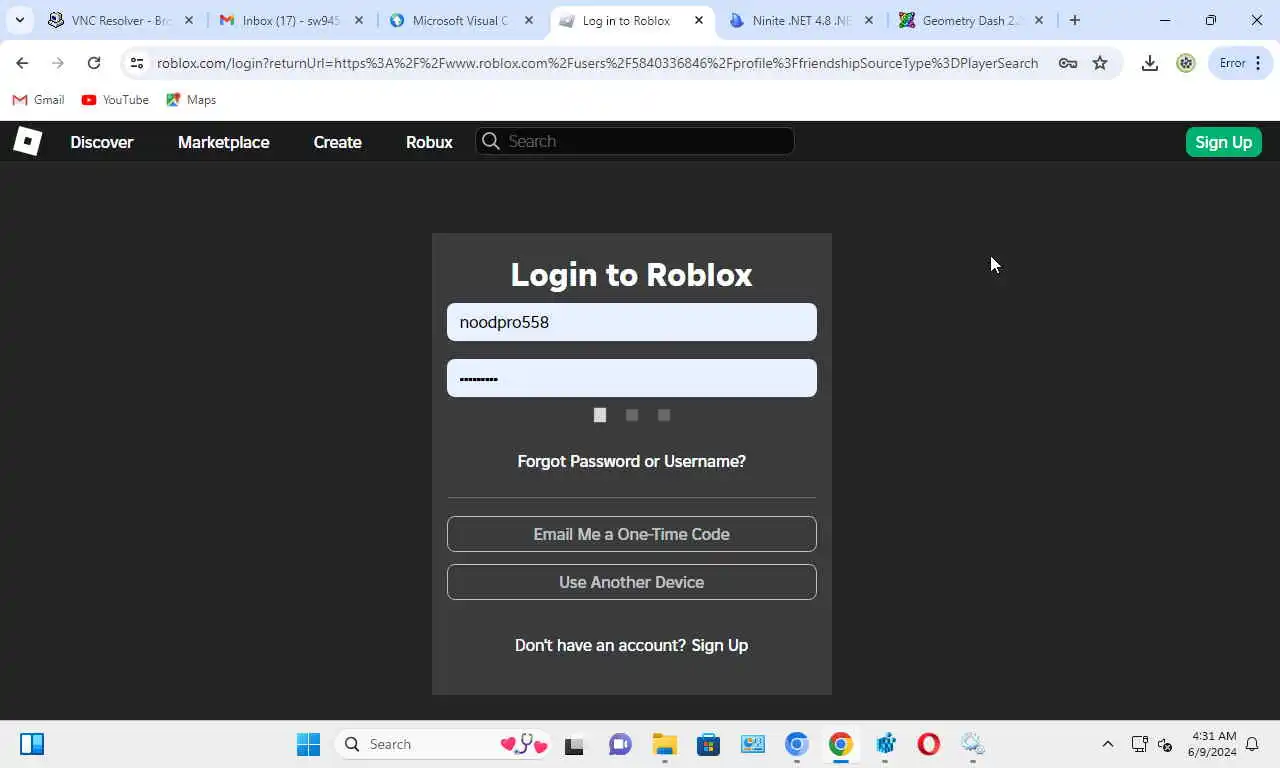The width and height of the screenshot is (1280, 768).
Task: Open the Opera browser taskbar icon
Action: (929, 744)
